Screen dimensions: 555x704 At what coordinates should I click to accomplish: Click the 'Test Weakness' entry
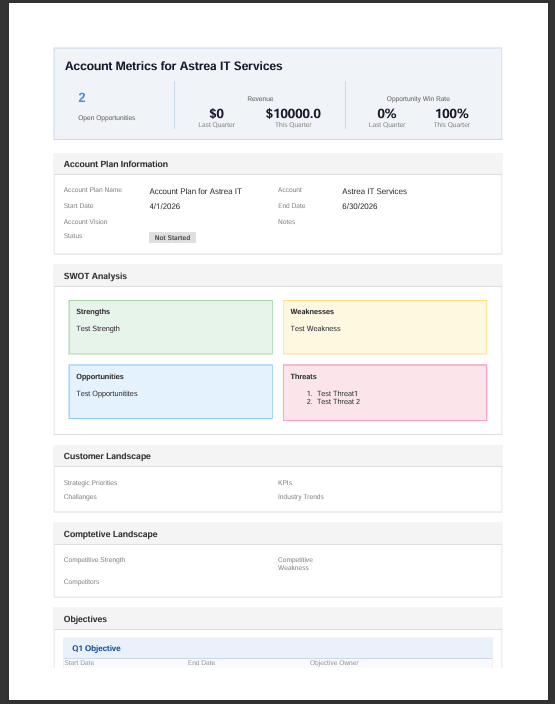coord(315,329)
